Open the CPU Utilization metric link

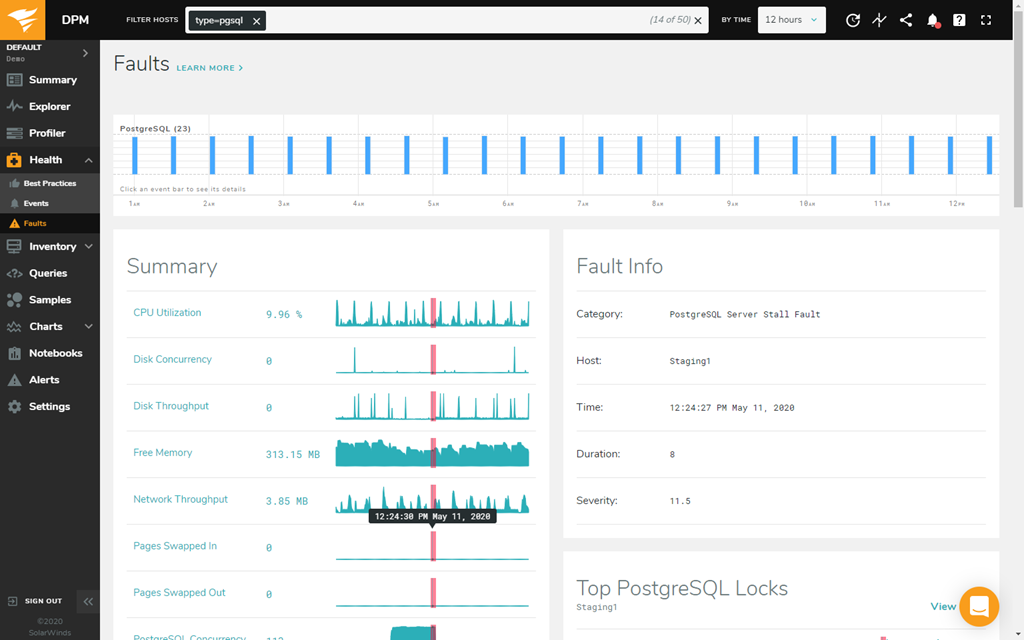pyautogui.click(x=167, y=313)
